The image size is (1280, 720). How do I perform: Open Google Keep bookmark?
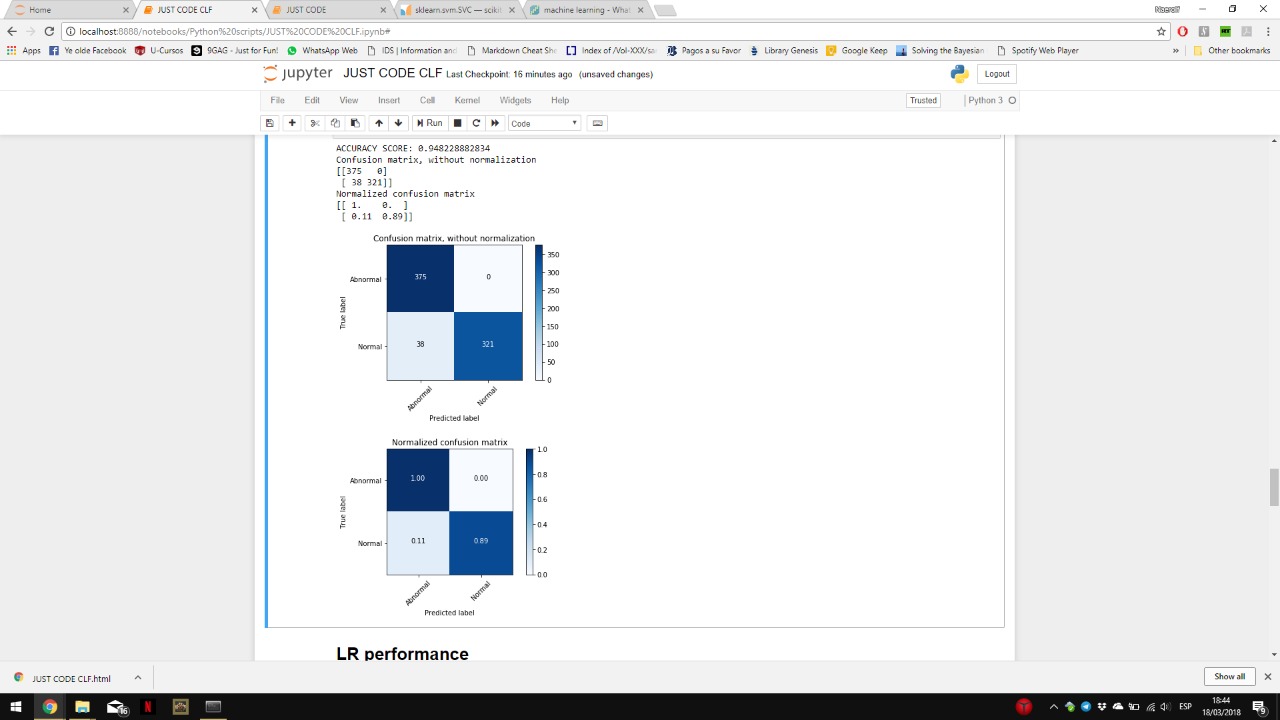coord(857,50)
